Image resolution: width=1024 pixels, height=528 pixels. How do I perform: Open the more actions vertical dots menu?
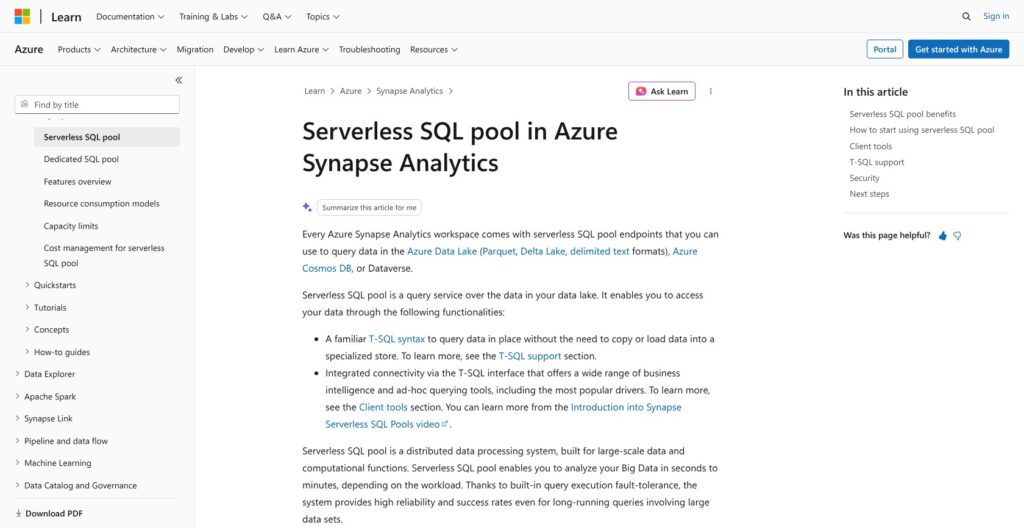(711, 91)
